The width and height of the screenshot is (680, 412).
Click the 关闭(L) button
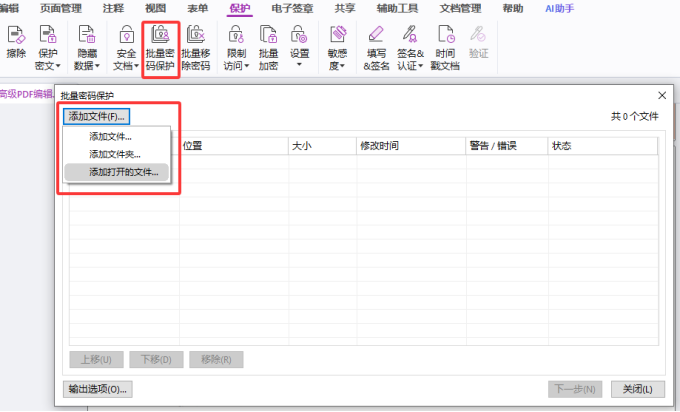pos(638,389)
